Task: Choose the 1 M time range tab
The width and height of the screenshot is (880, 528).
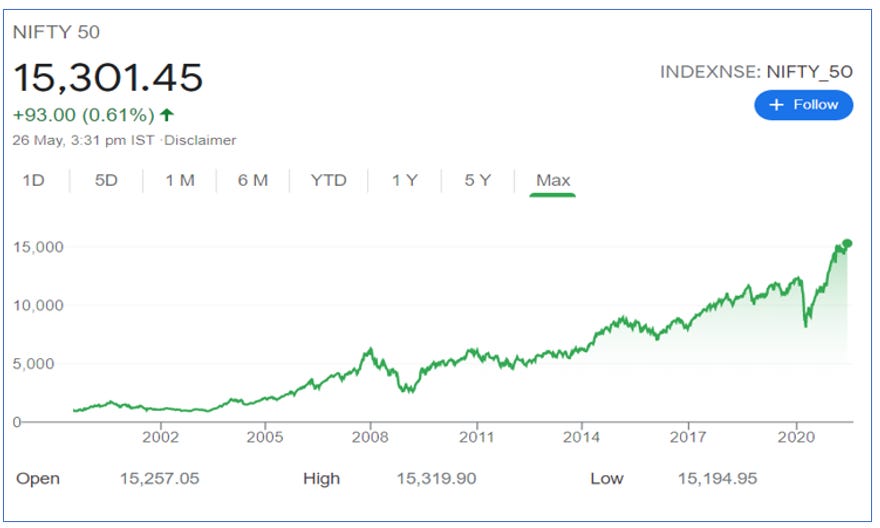Action: (x=180, y=180)
